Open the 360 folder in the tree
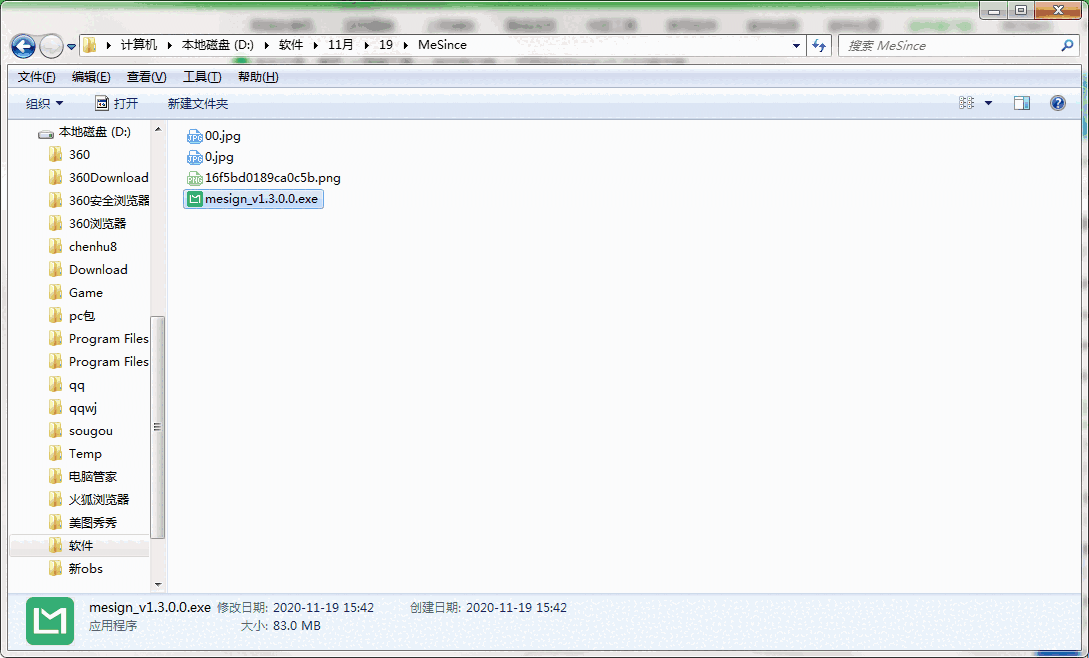Viewport: 1089px width, 658px height. point(79,155)
